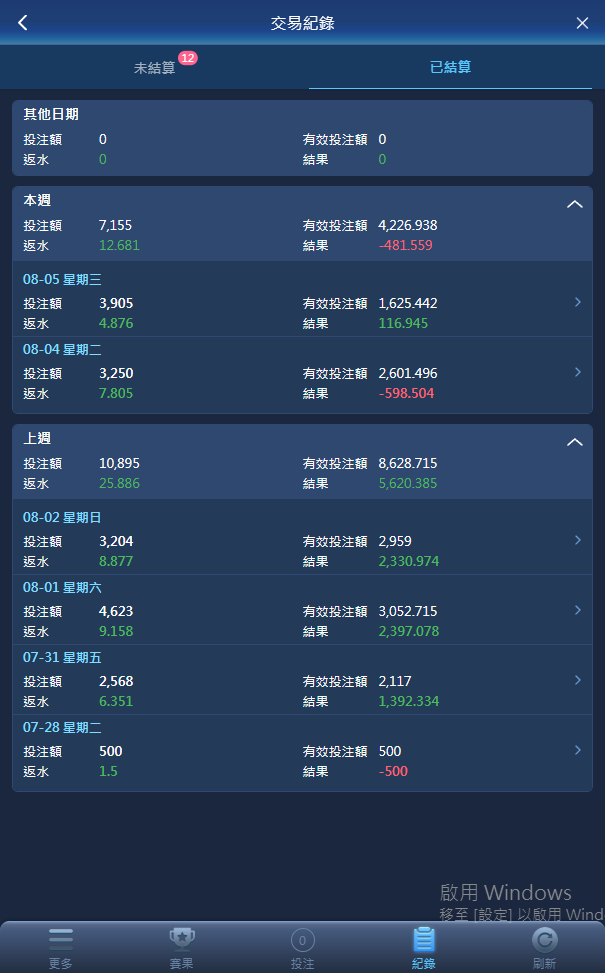The height and width of the screenshot is (973, 605).
Task: Switch to the 已結算 tab
Action: click(x=450, y=67)
